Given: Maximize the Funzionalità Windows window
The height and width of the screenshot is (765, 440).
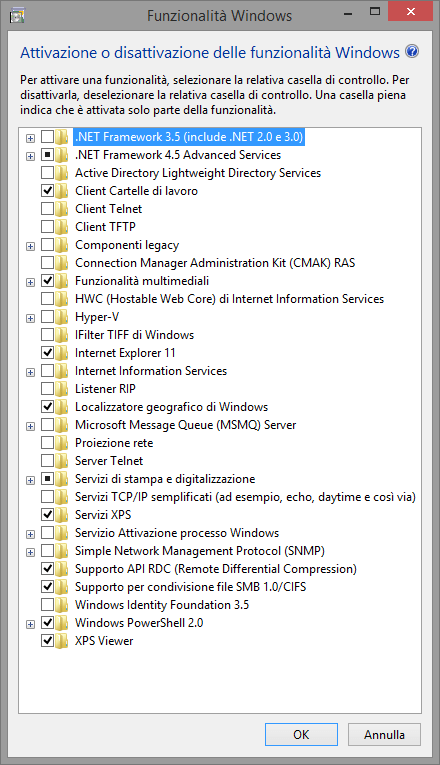Looking at the screenshot, I should [x=375, y=12].
